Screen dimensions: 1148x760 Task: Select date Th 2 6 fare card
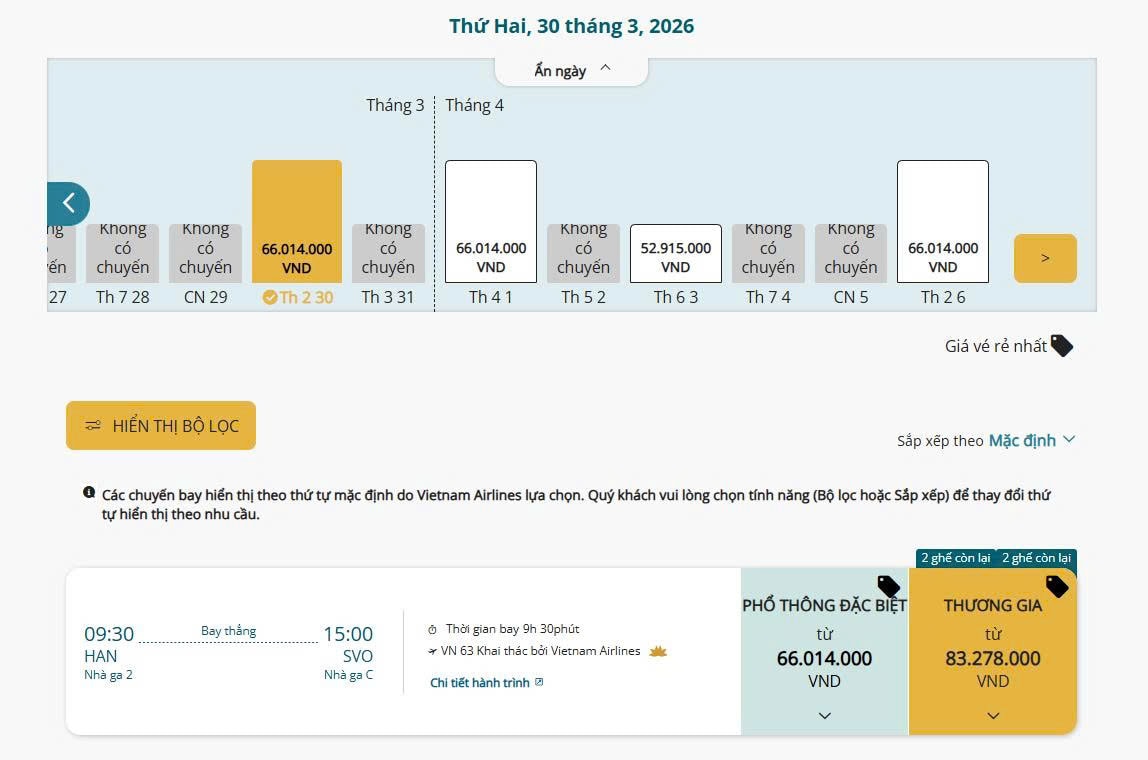click(942, 222)
